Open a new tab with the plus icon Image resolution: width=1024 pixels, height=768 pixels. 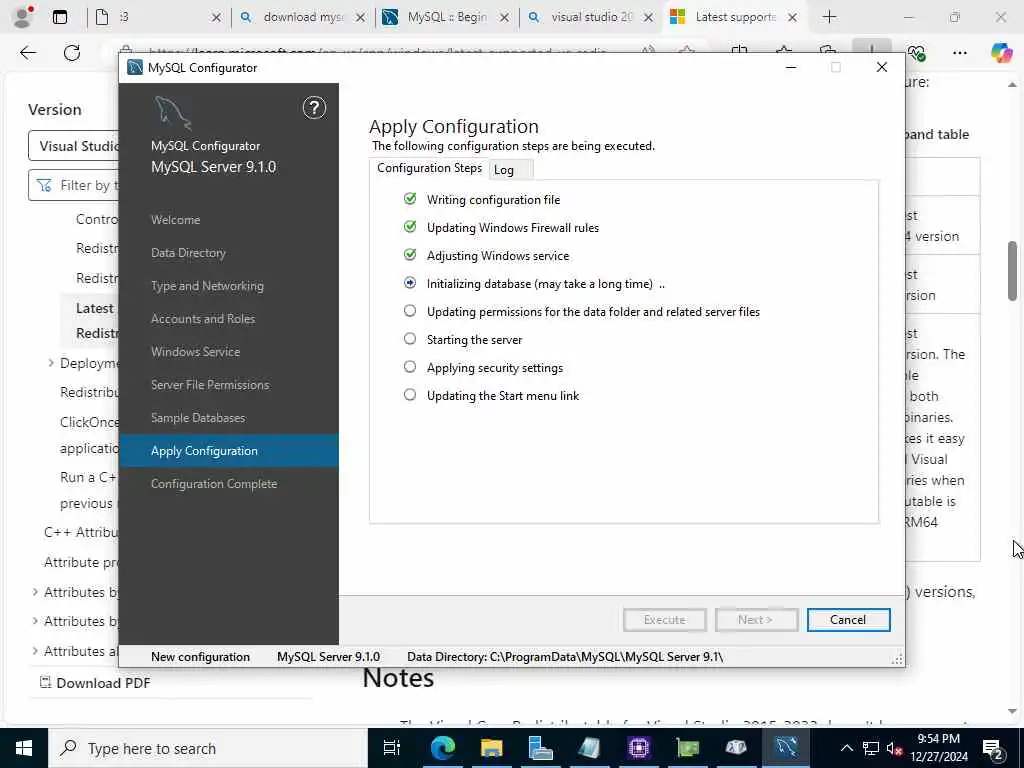(829, 17)
